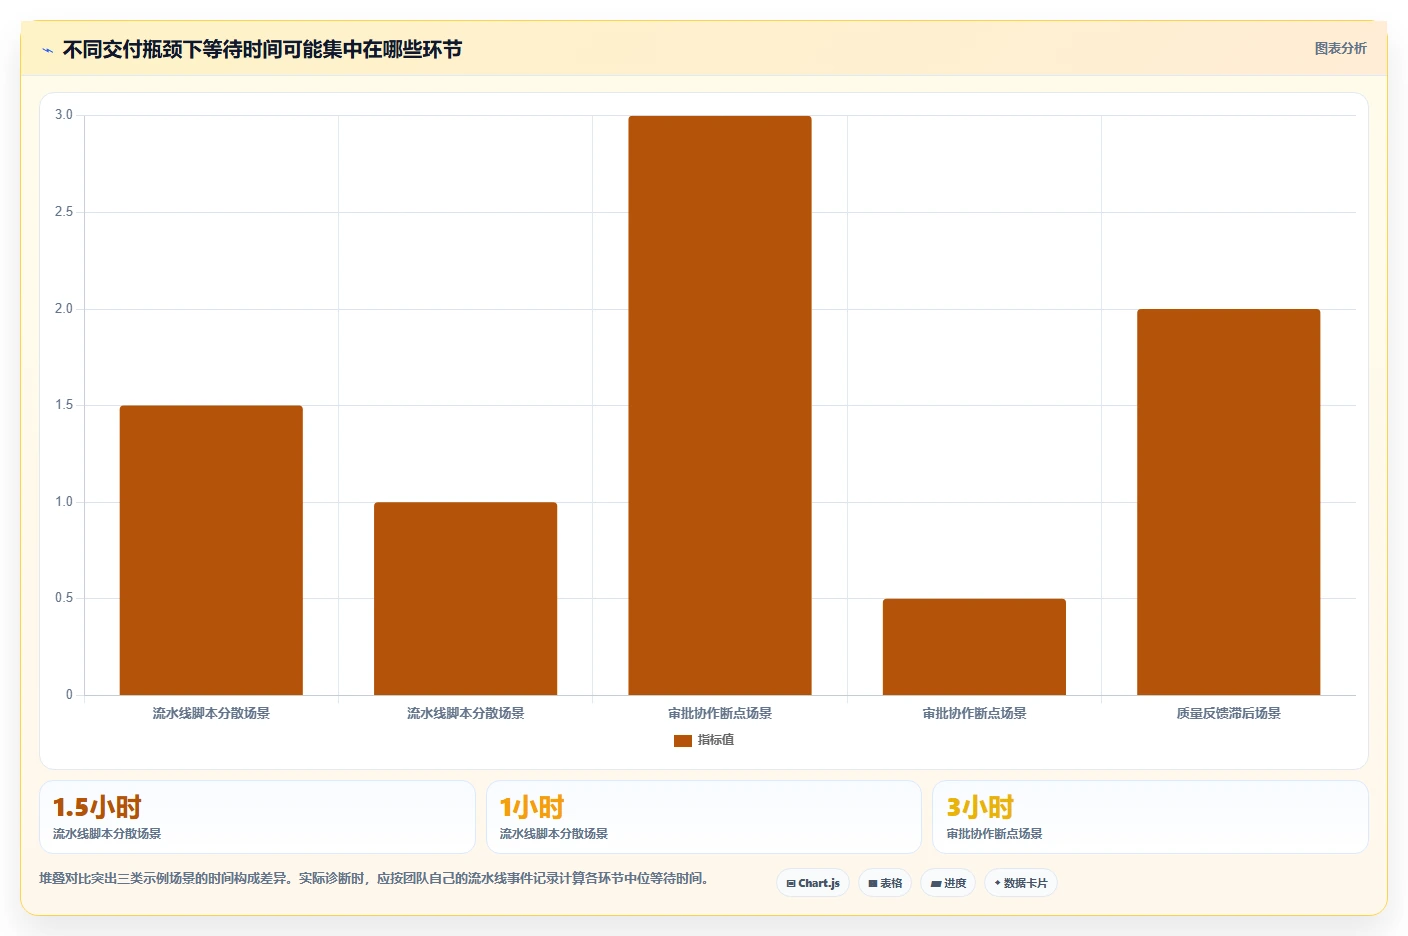Open the 1.5小时 data card
Screen dimensions: 1408x936
click(x=257, y=817)
